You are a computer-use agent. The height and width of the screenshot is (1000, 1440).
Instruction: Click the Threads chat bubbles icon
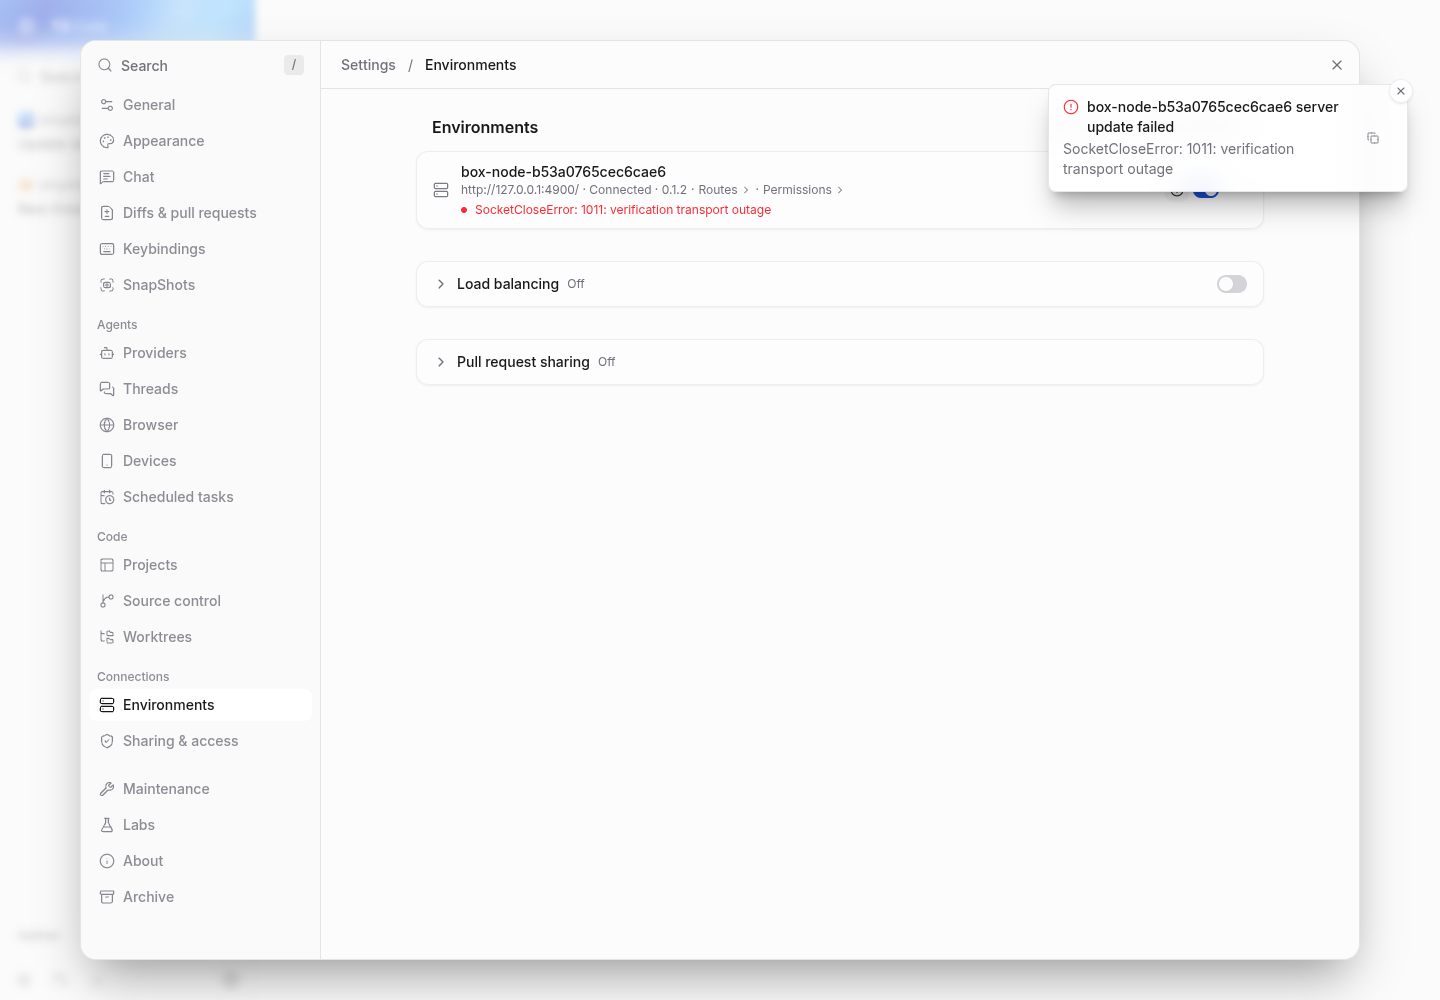(x=107, y=389)
